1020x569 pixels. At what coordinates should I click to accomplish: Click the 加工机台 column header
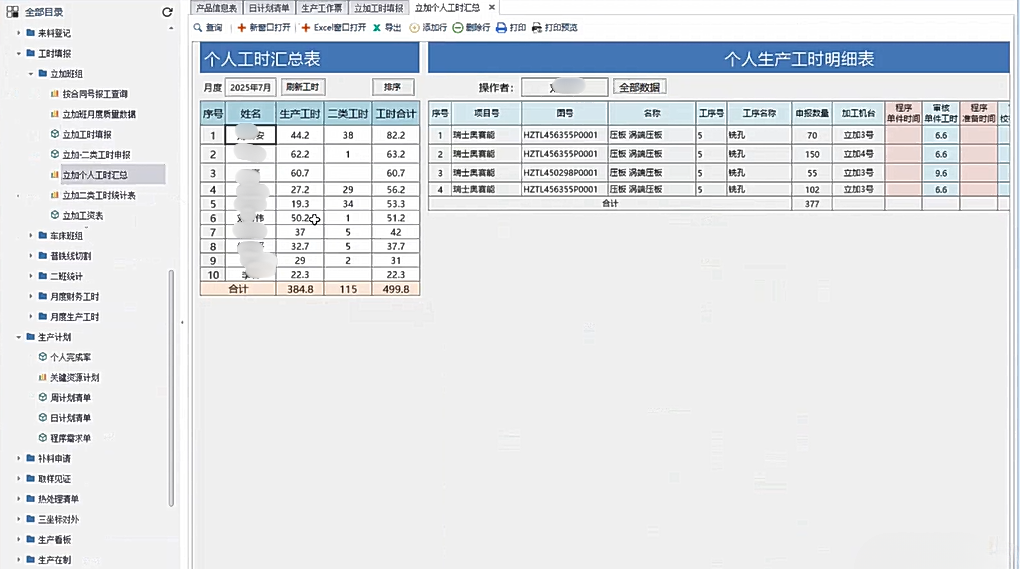(858, 113)
